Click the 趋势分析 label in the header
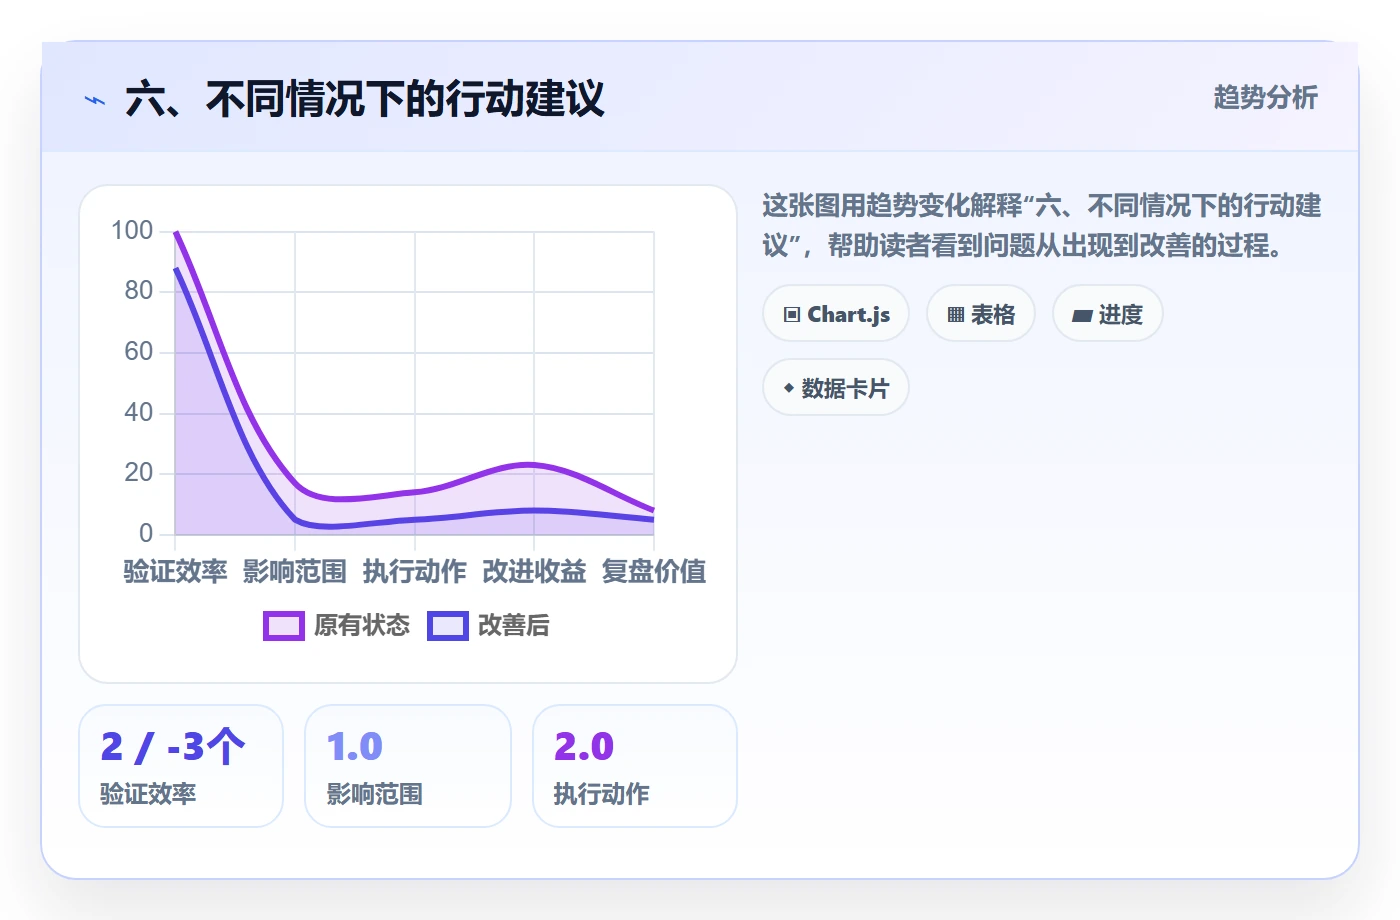1400x920 pixels. click(1266, 98)
